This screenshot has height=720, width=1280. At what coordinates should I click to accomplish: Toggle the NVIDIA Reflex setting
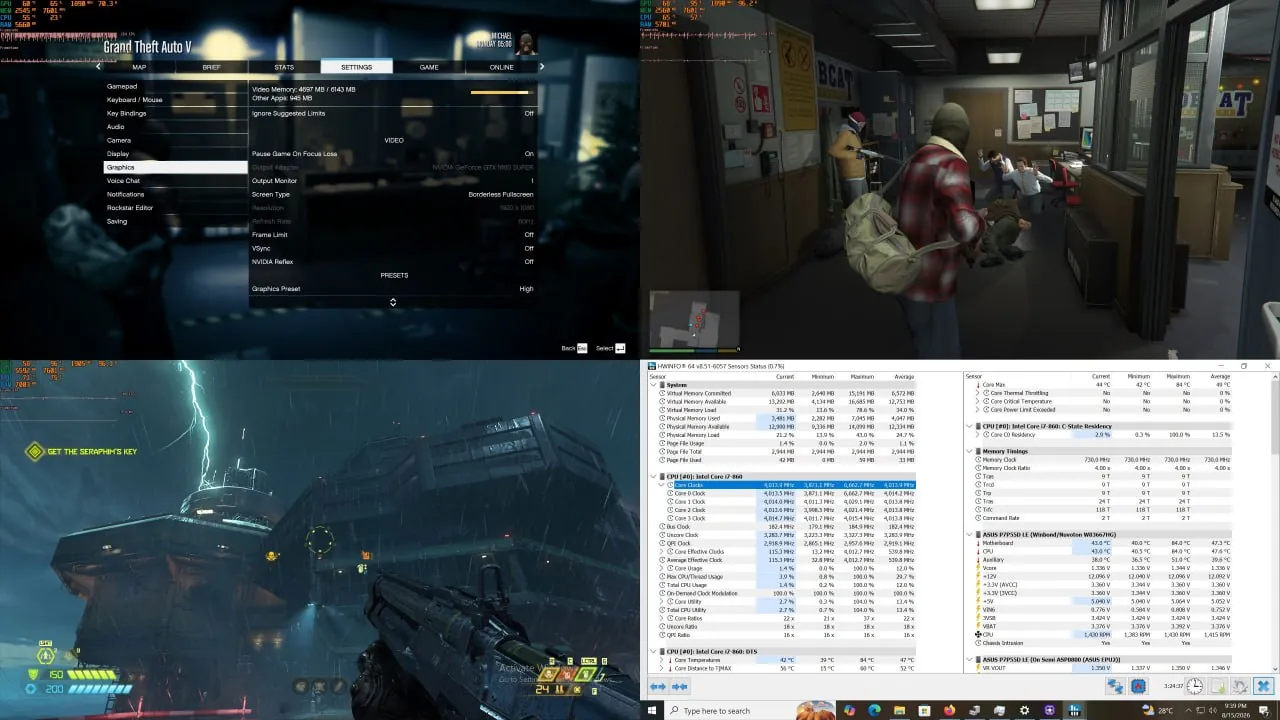pos(393,262)
